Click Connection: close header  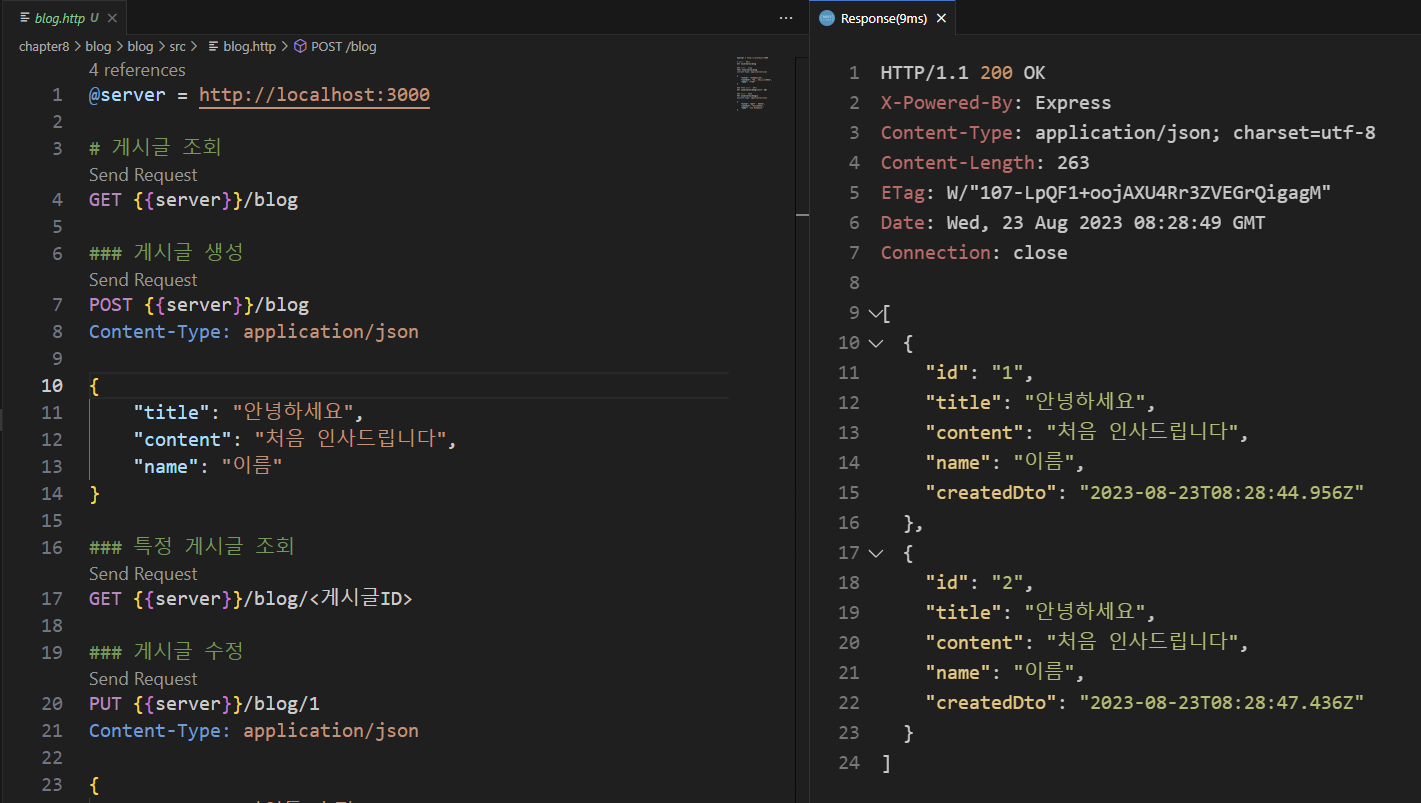(974, 253)
